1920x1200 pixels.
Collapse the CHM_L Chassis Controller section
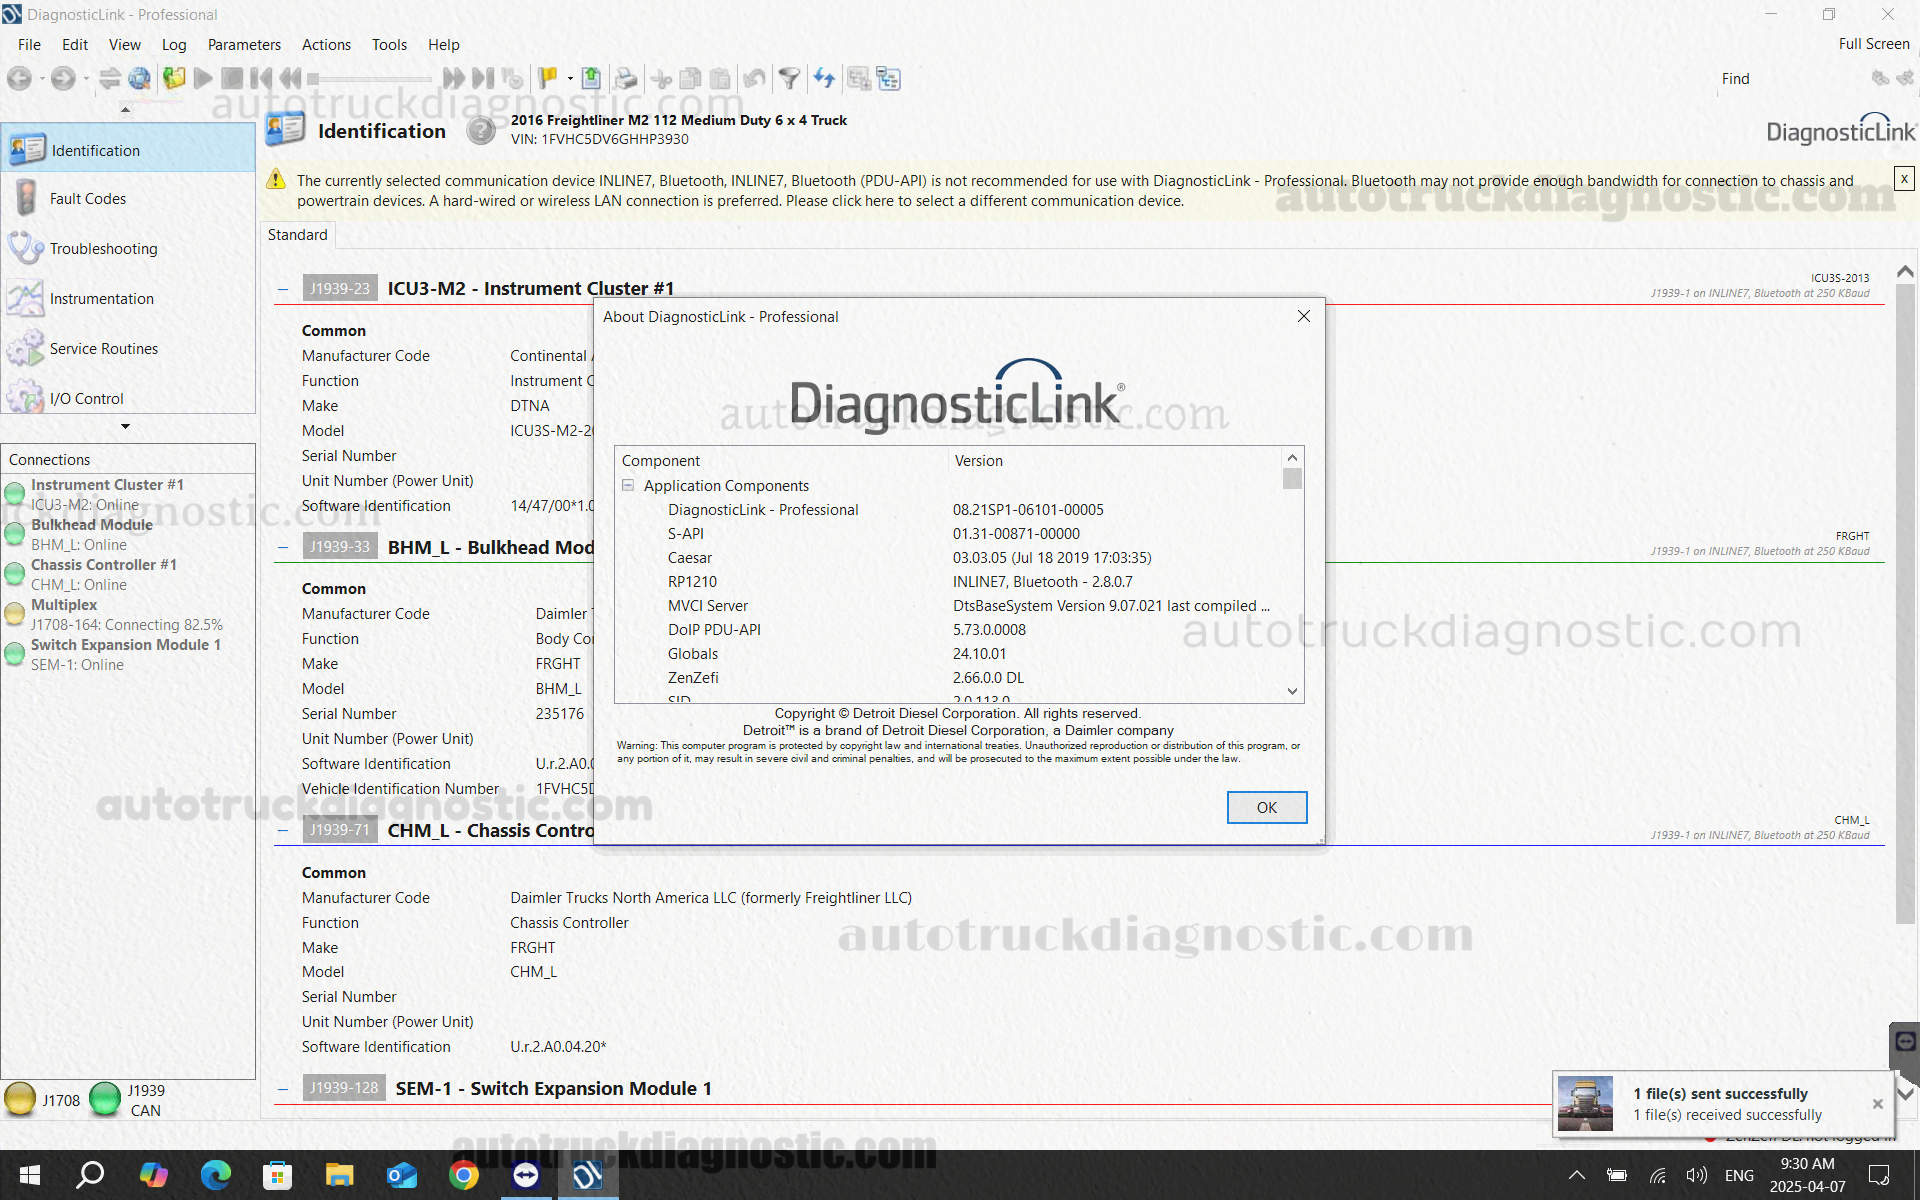[x=283, y=830]
